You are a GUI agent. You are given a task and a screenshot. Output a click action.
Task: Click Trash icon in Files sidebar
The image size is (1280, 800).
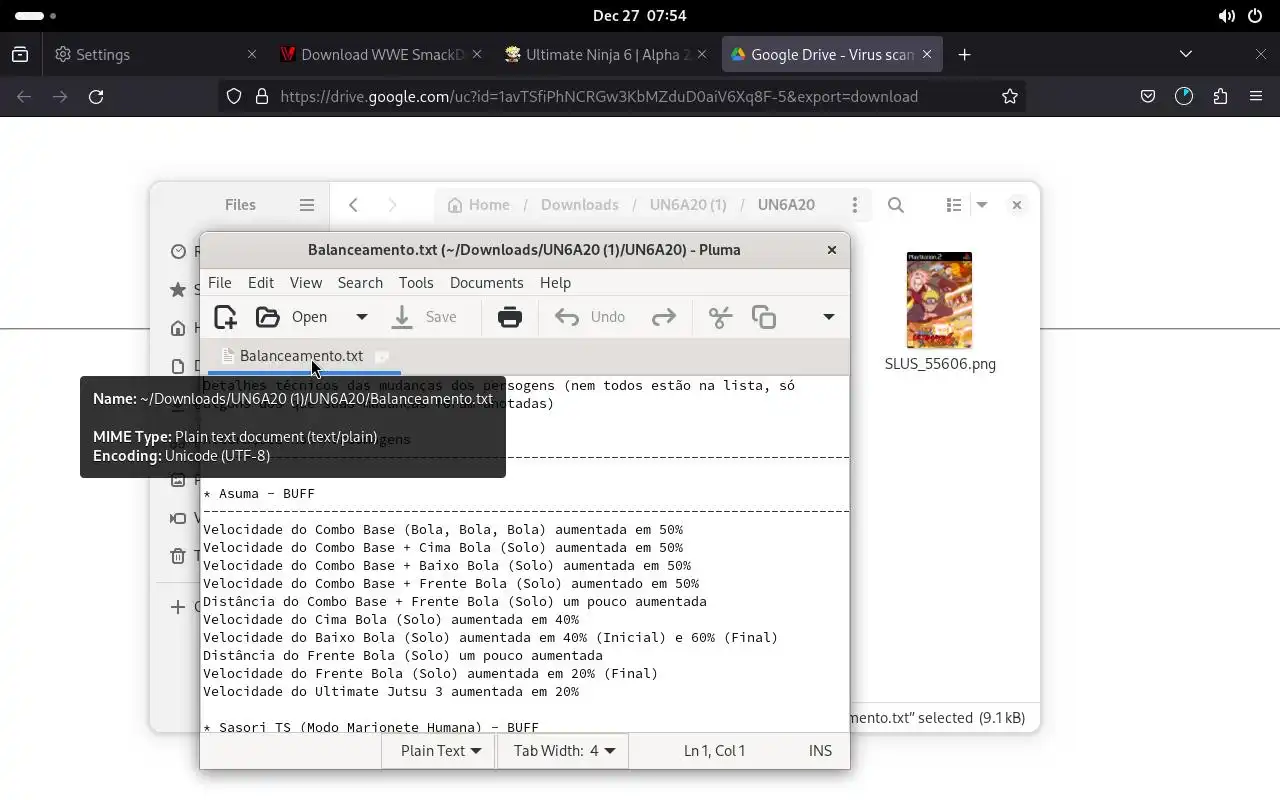click(x=178, y=556)
